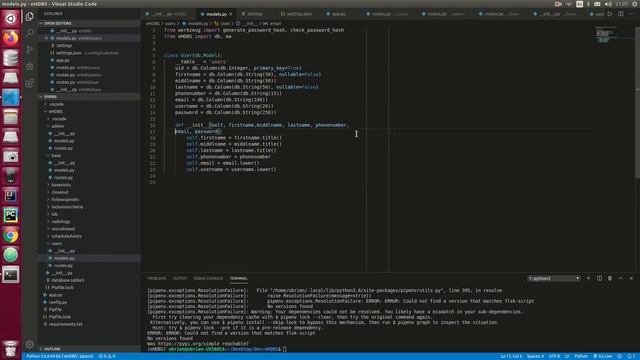Select Python interpreter in status bar
The width and height of the screenshot is (640, 360).
[x=60, y=356]
